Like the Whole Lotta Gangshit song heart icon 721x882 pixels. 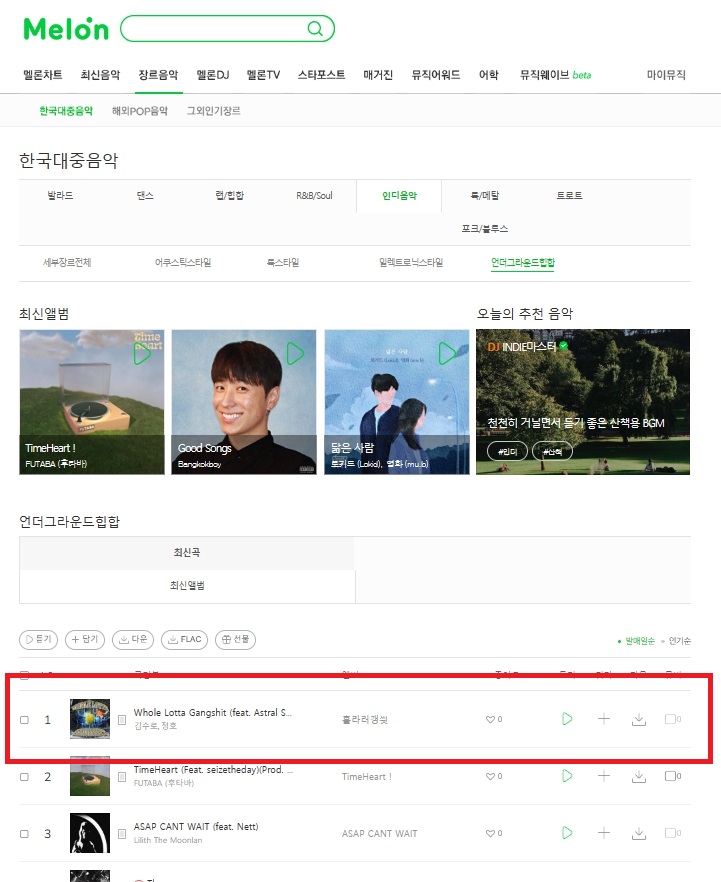(490, 719)
